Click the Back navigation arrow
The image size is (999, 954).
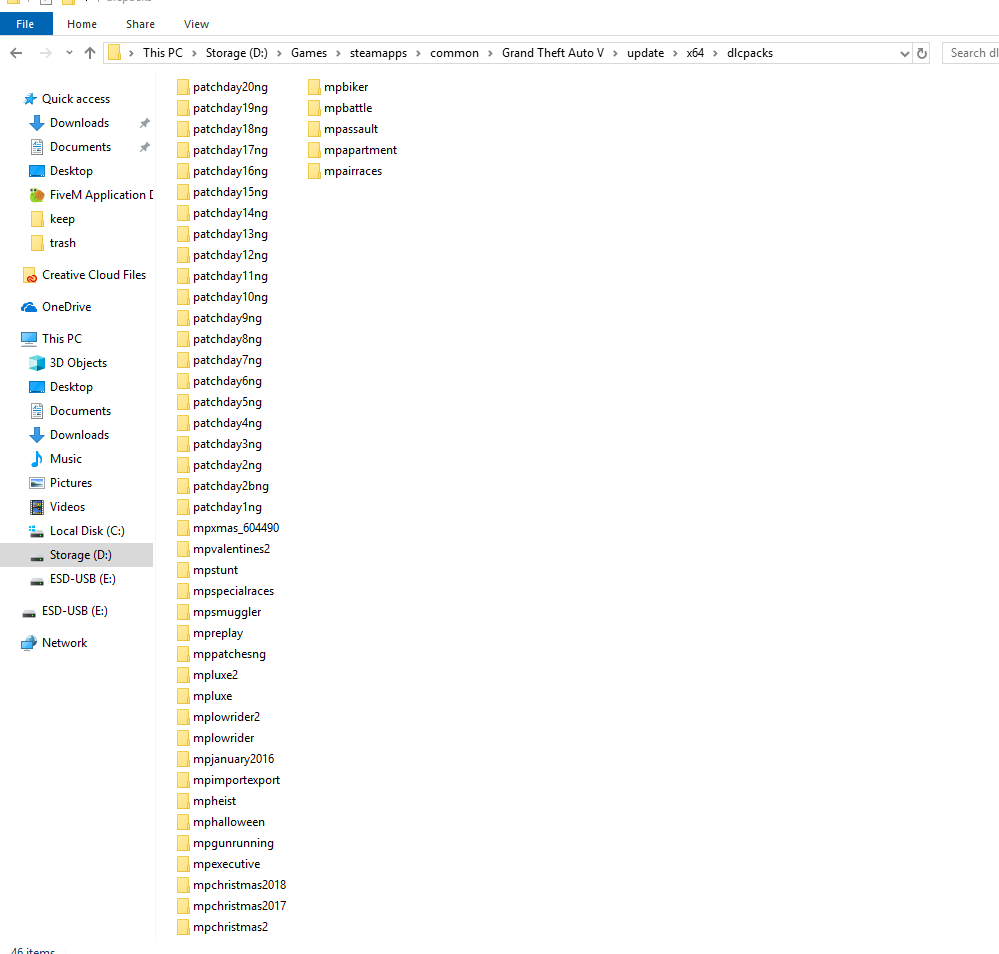point(17,53)
